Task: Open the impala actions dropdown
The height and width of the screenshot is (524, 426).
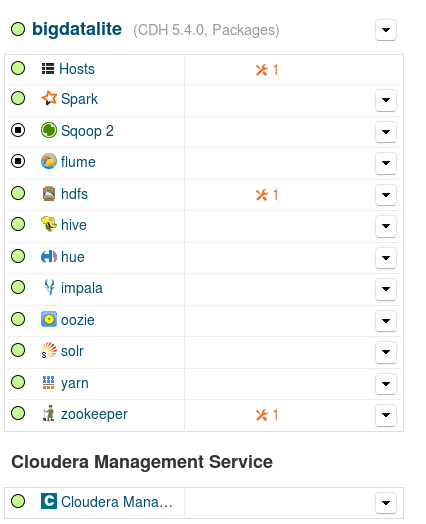Action: click(386, 289)
